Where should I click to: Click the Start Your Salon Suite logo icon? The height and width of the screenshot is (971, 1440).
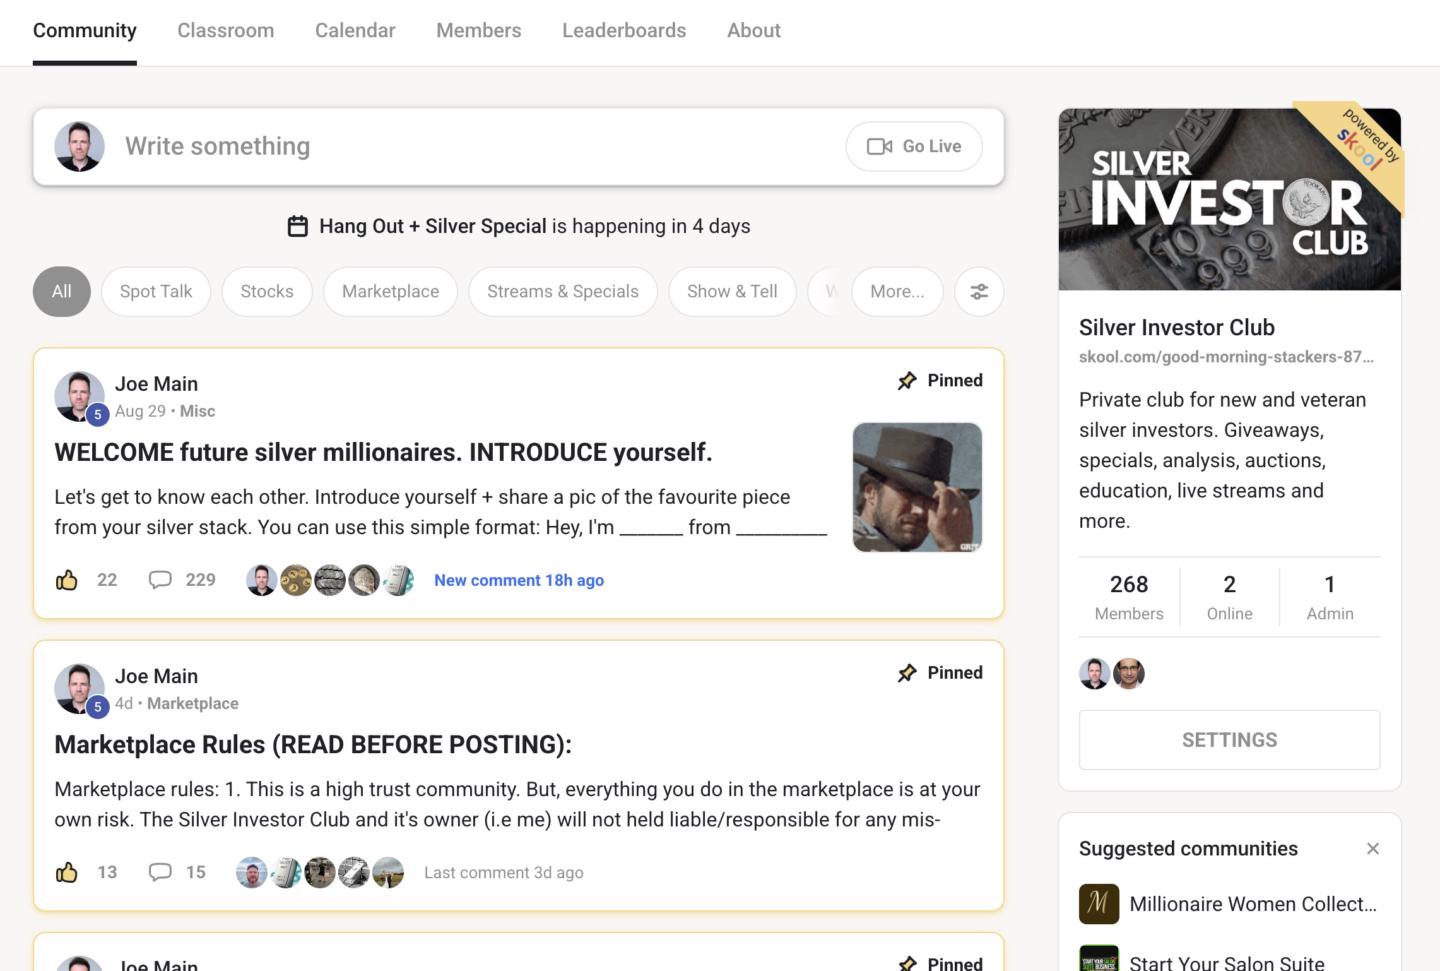coord(1099,958)
